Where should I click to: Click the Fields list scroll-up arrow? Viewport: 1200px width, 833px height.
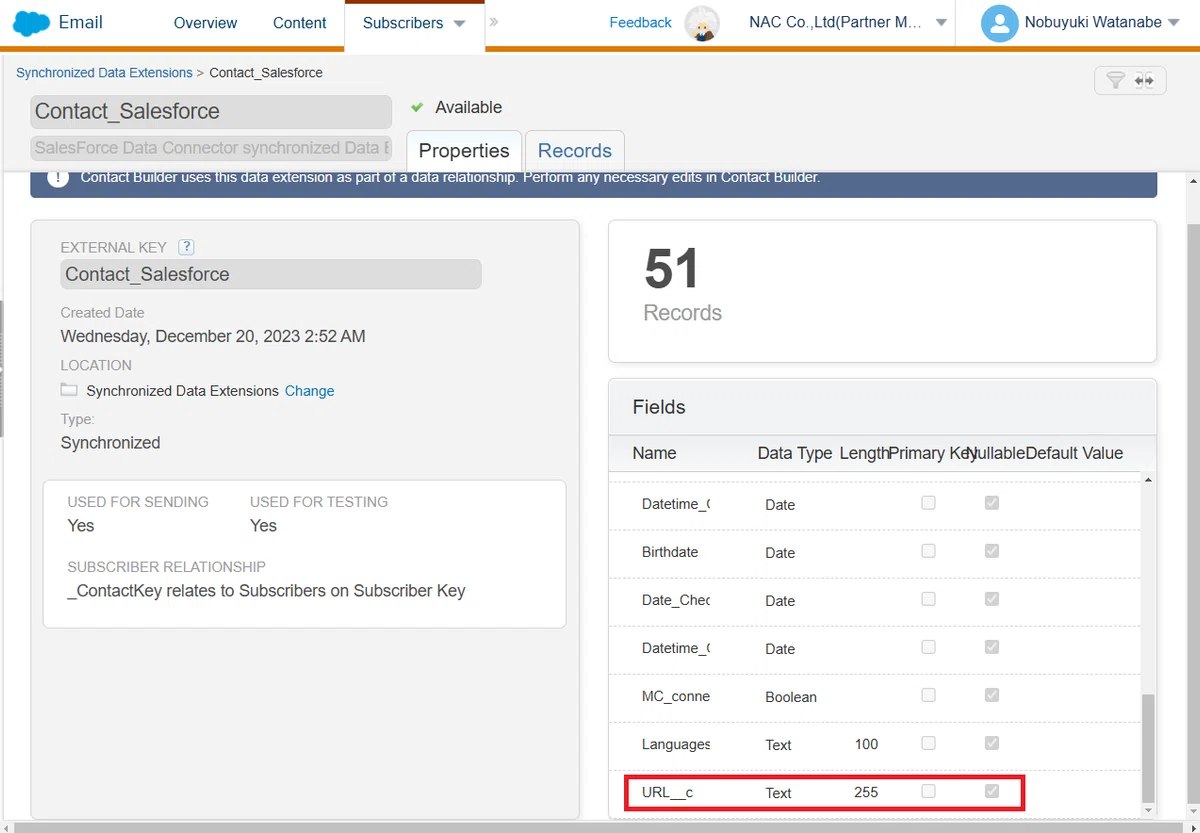coord(1147,480)
